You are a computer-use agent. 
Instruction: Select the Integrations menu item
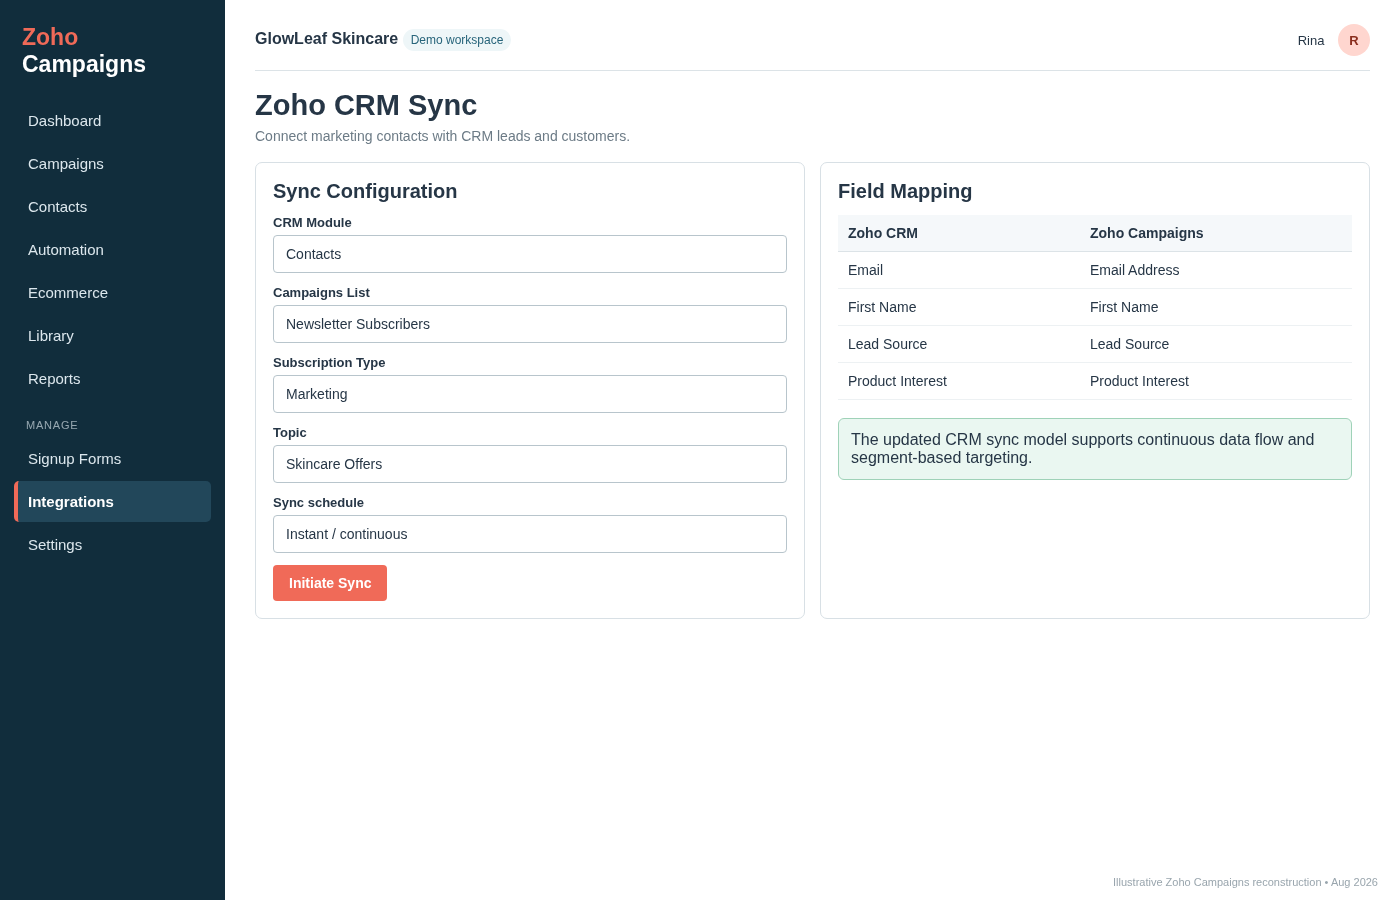112,502
